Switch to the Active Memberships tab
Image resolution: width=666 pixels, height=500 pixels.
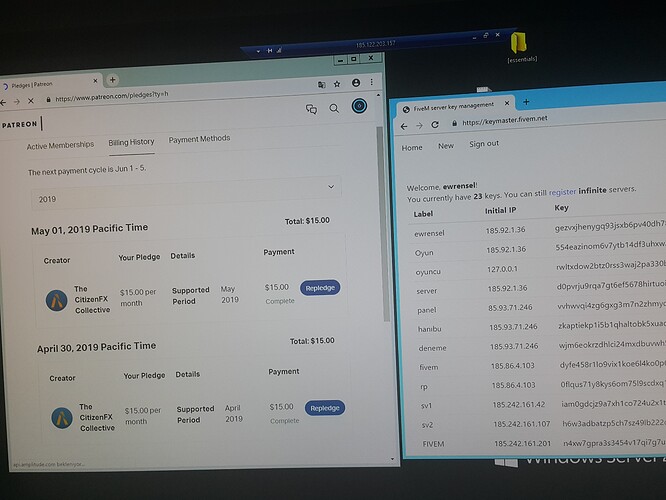point(60,145)
